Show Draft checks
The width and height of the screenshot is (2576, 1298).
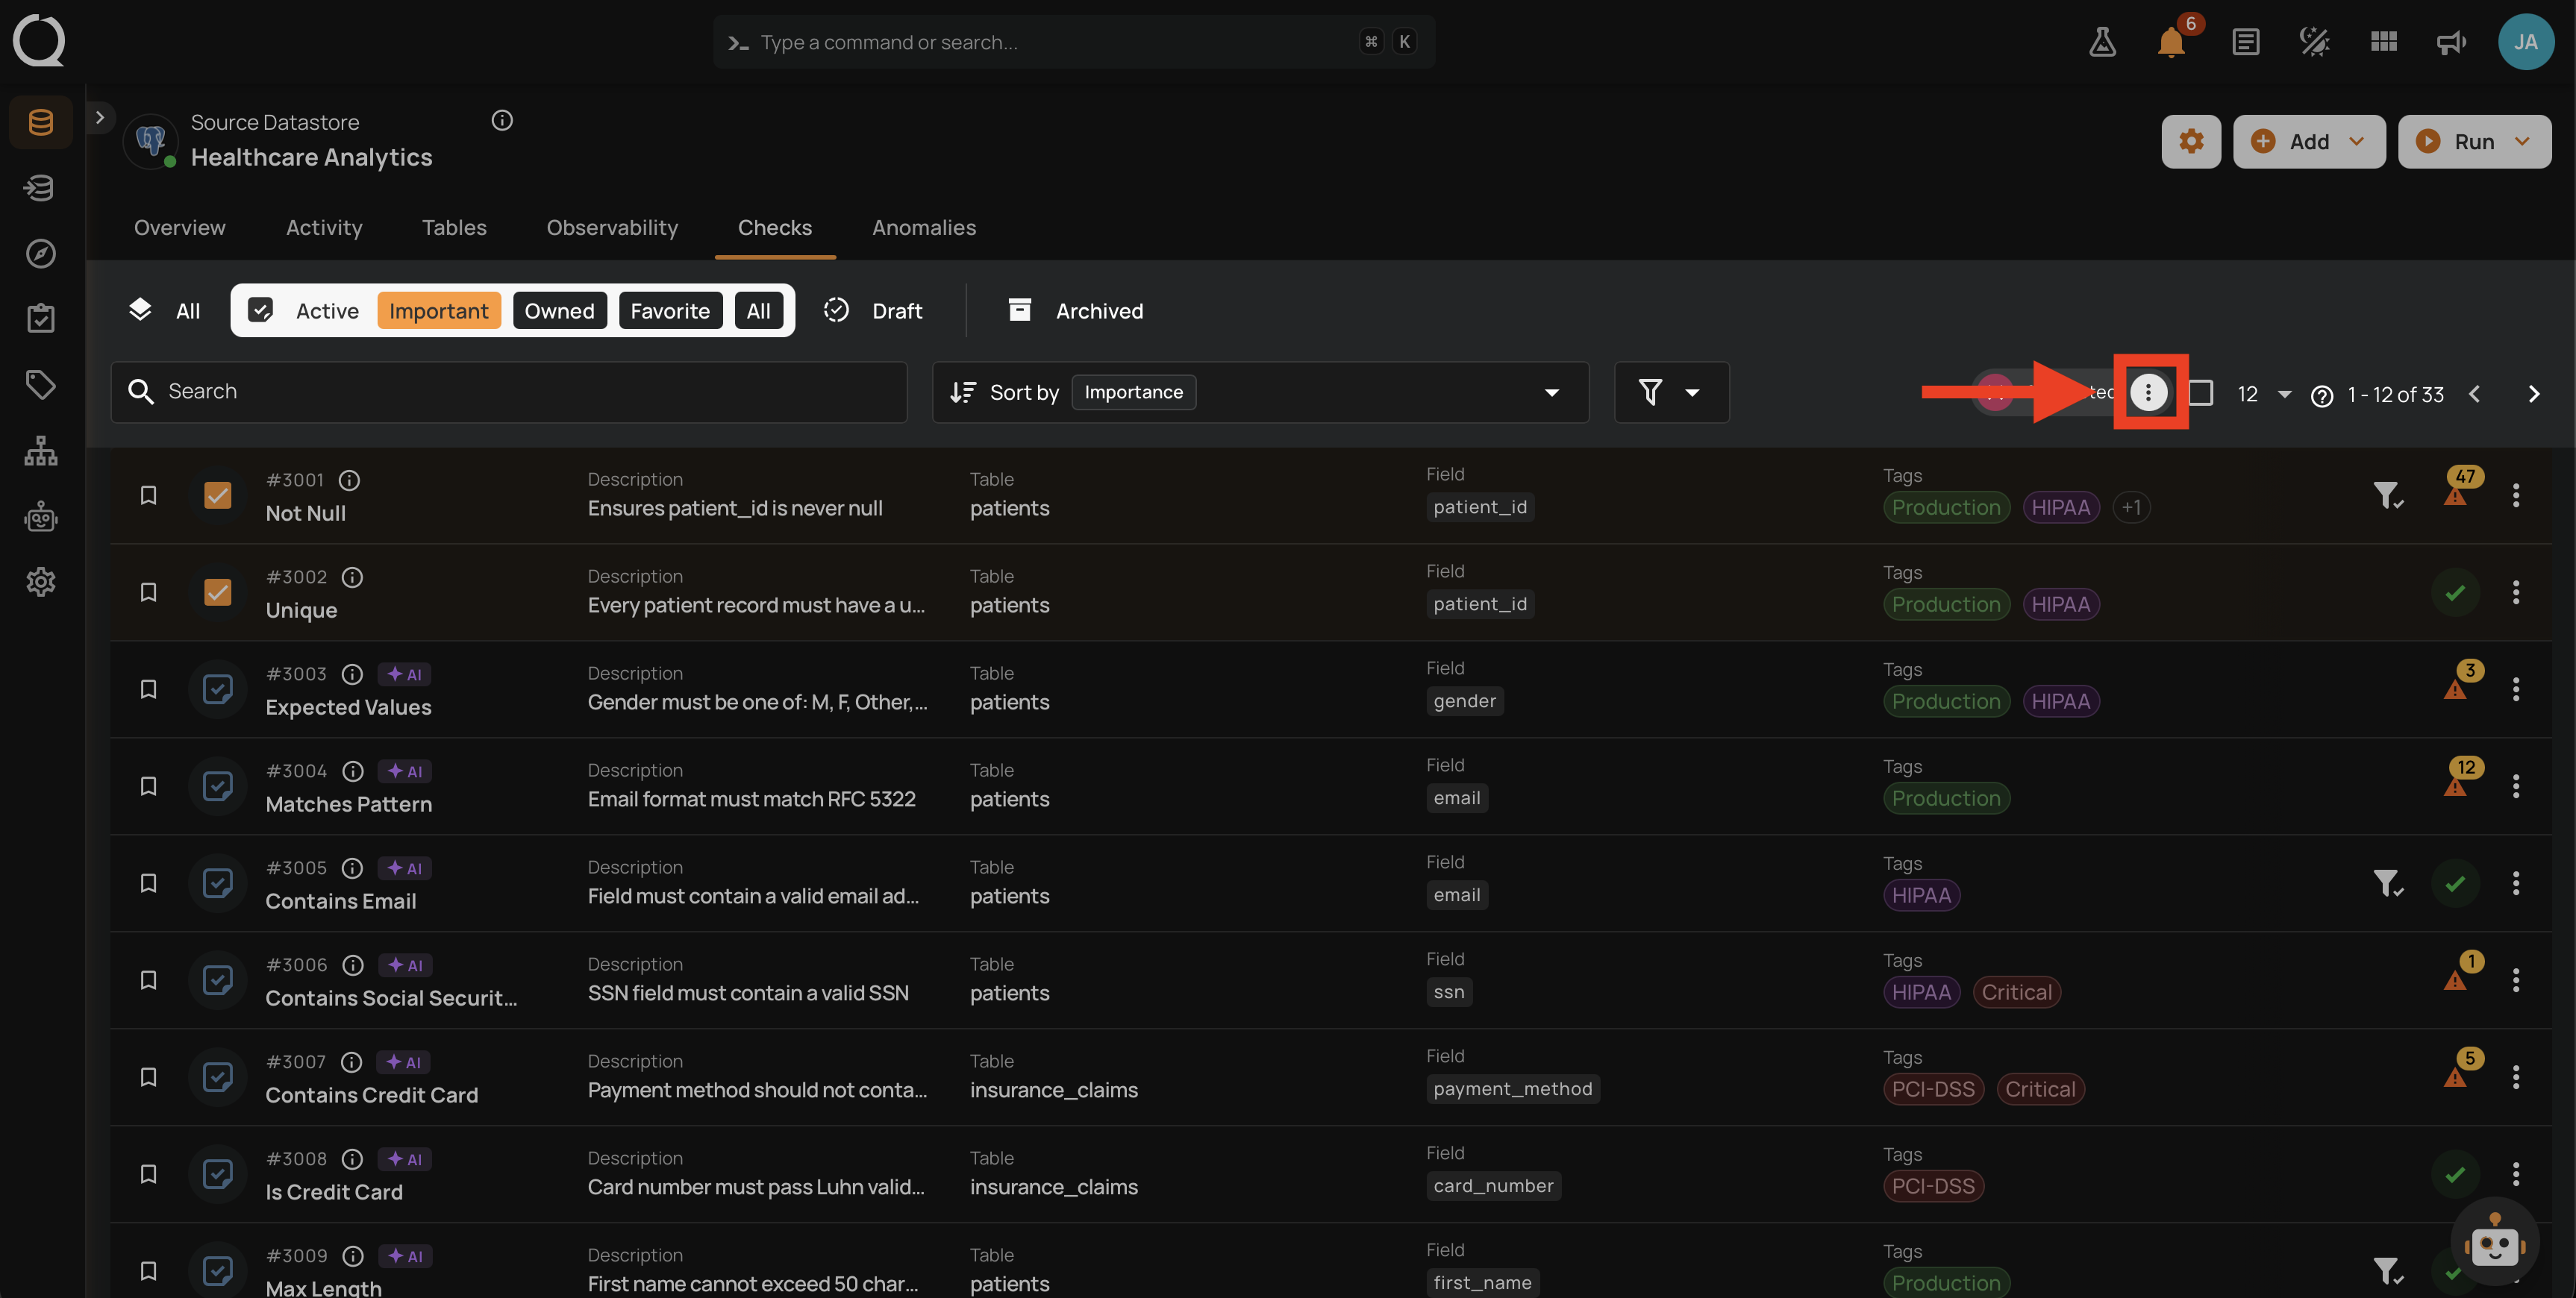click(x=873, y=310)
